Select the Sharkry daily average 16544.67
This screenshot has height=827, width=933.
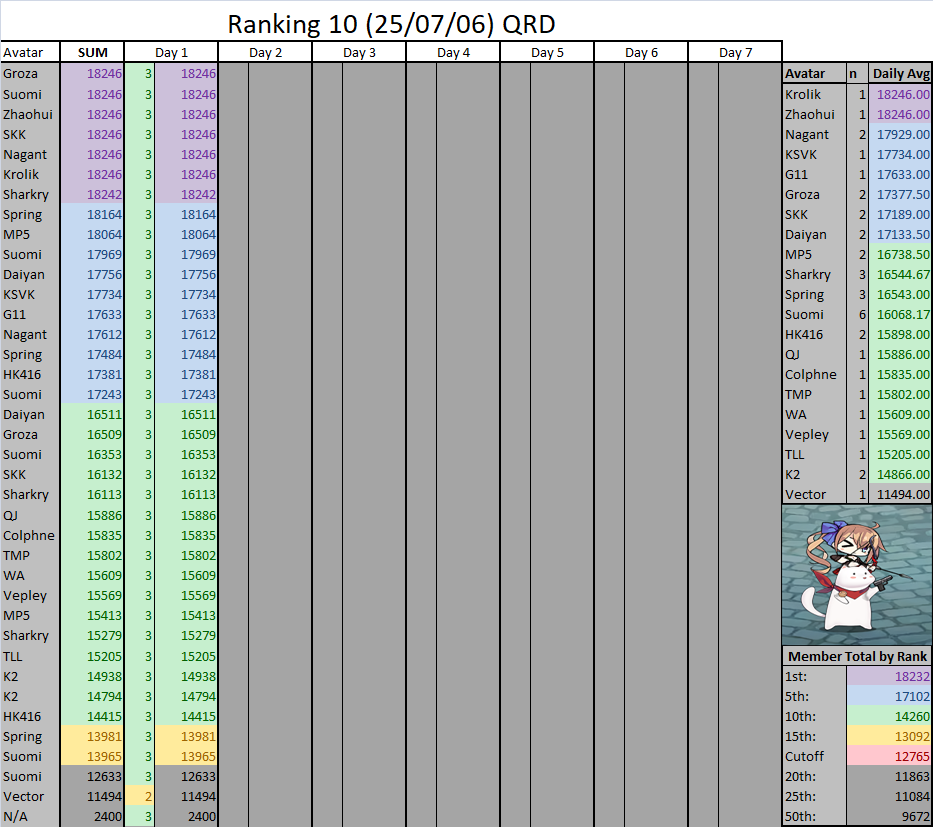point(901,274)
